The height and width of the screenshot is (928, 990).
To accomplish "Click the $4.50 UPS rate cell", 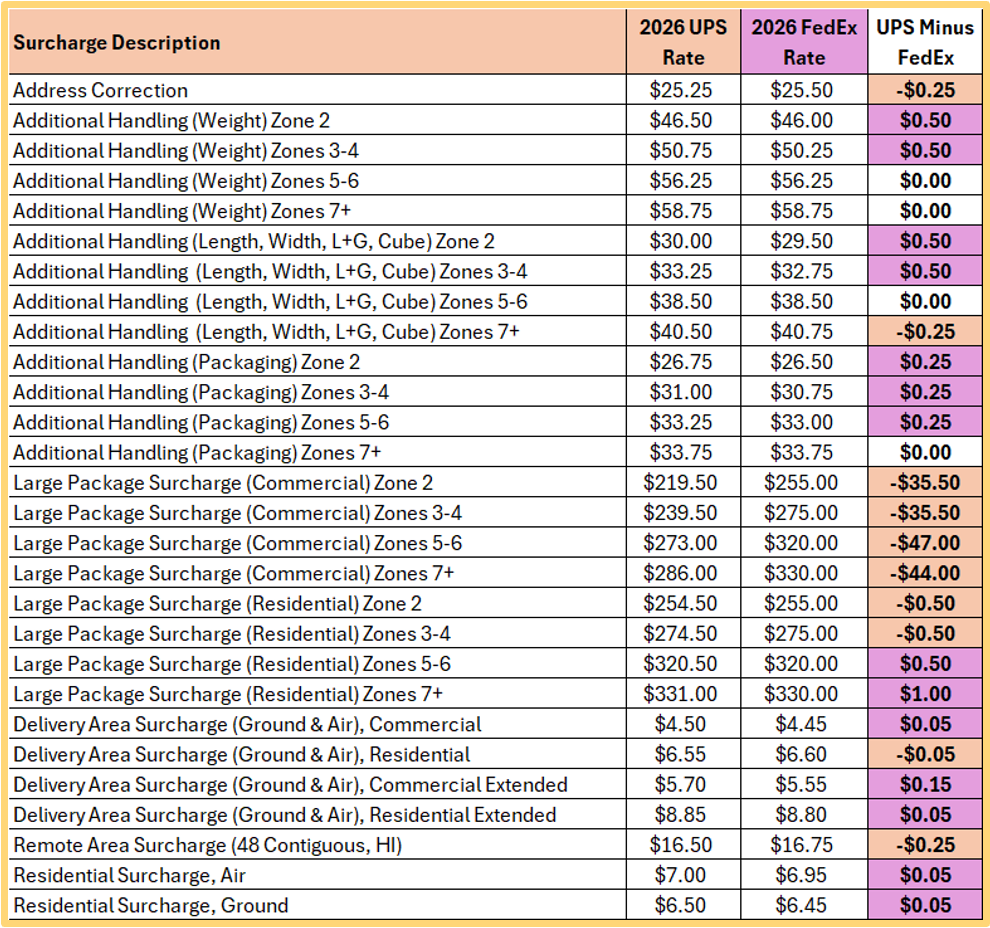I will pyautogui.click(x=683, y=725).
